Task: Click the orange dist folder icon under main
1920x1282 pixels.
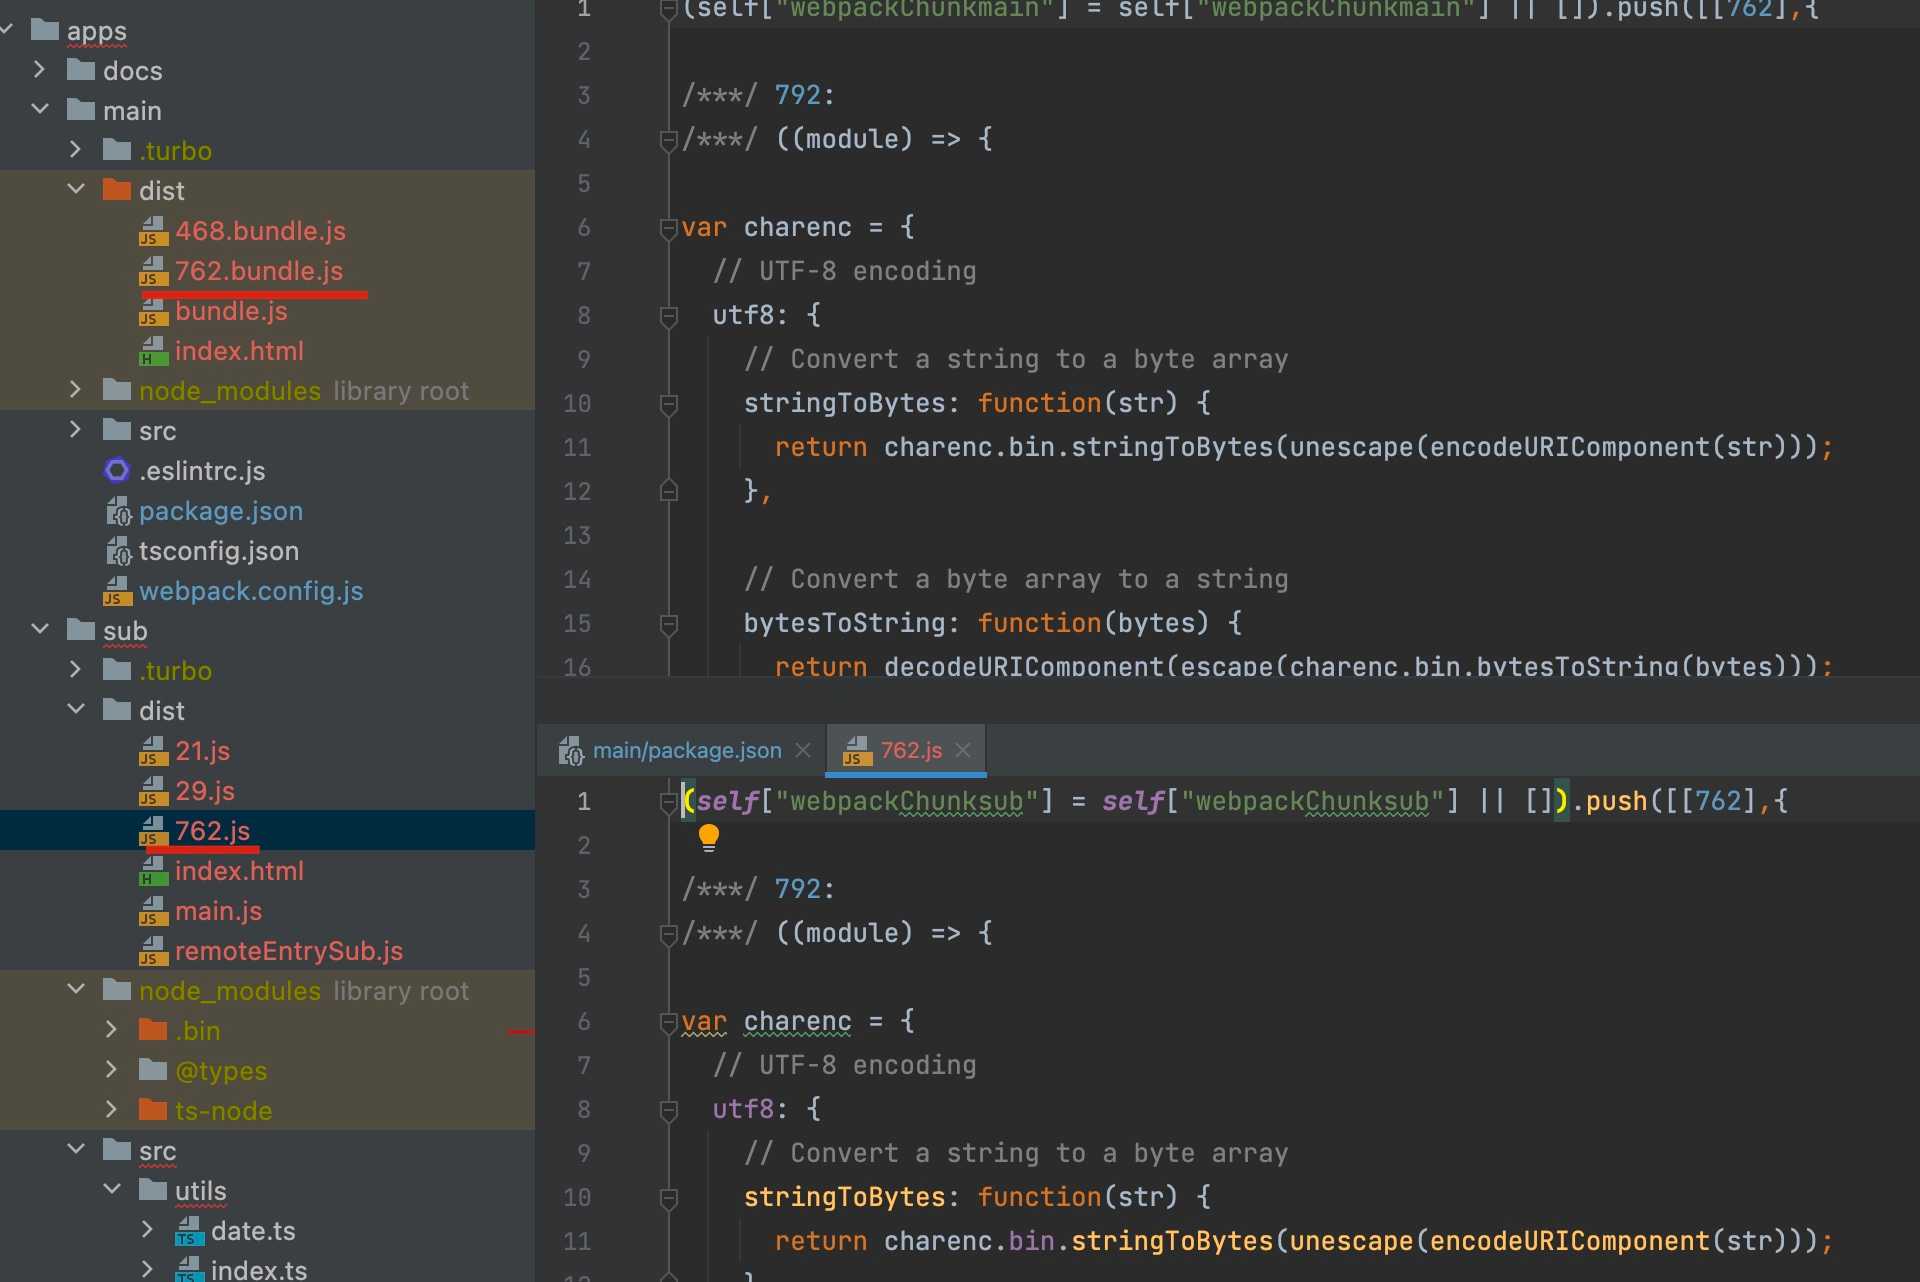Action: pyautogui.click(x=117, y=190)
